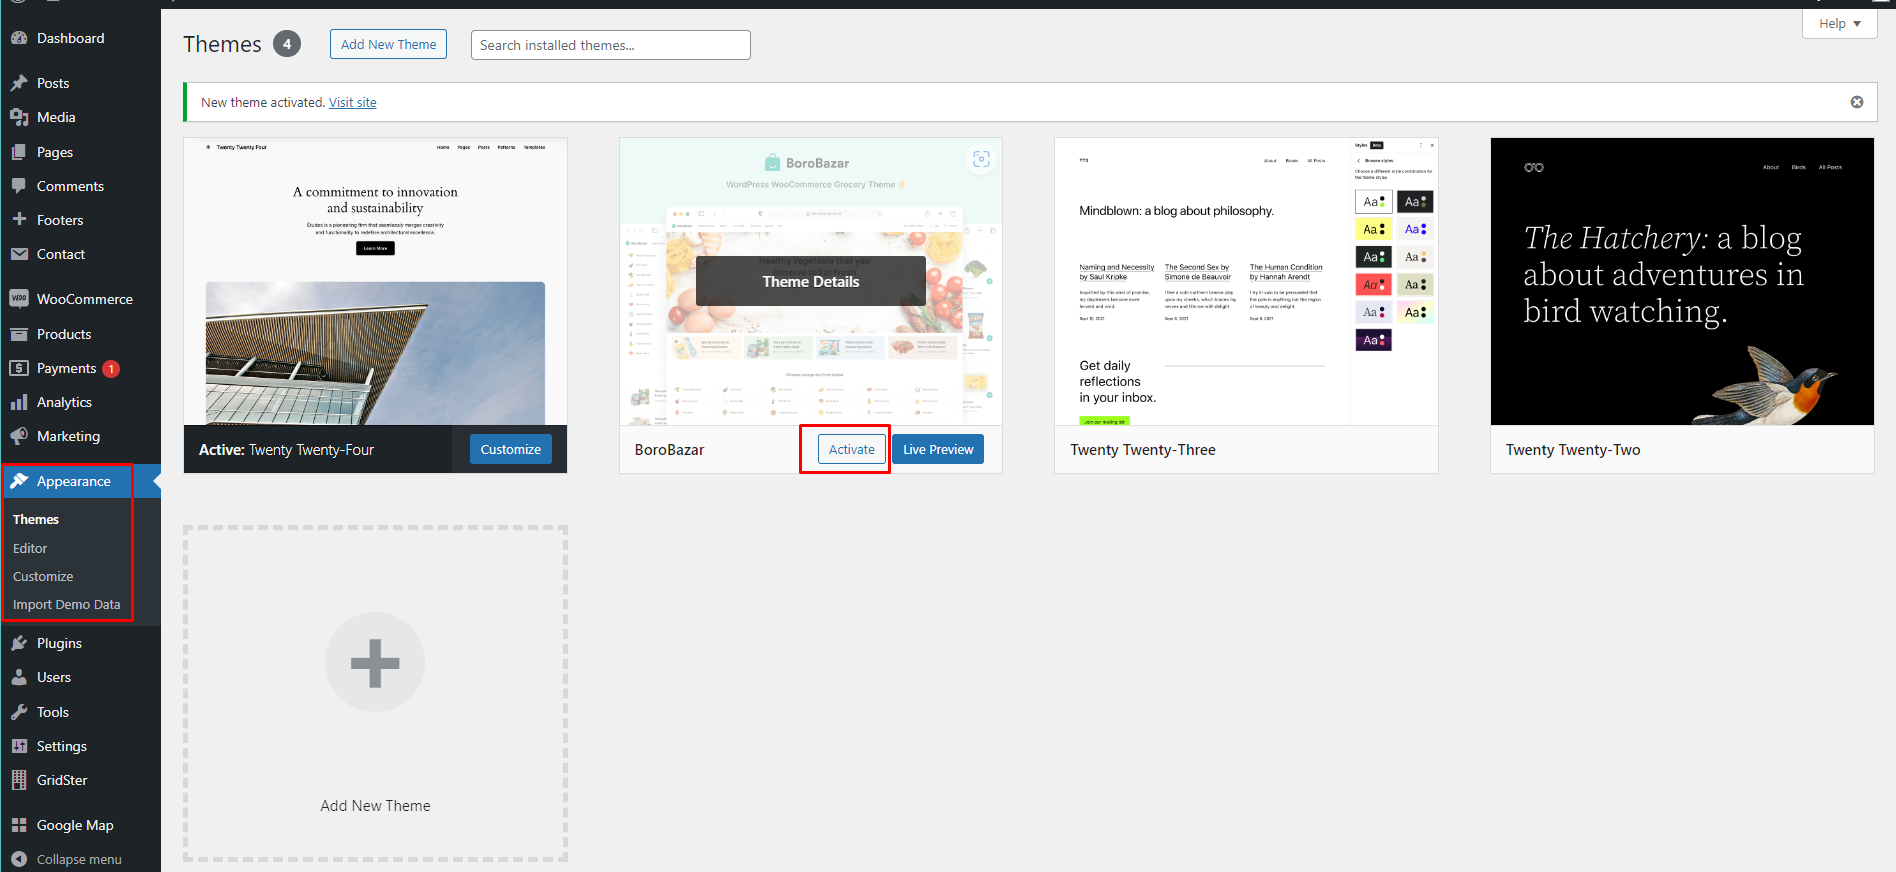Open the Twenty Twenty-Two theme thumbnail
The image size is (1896, 872).
click(1682, 282)
